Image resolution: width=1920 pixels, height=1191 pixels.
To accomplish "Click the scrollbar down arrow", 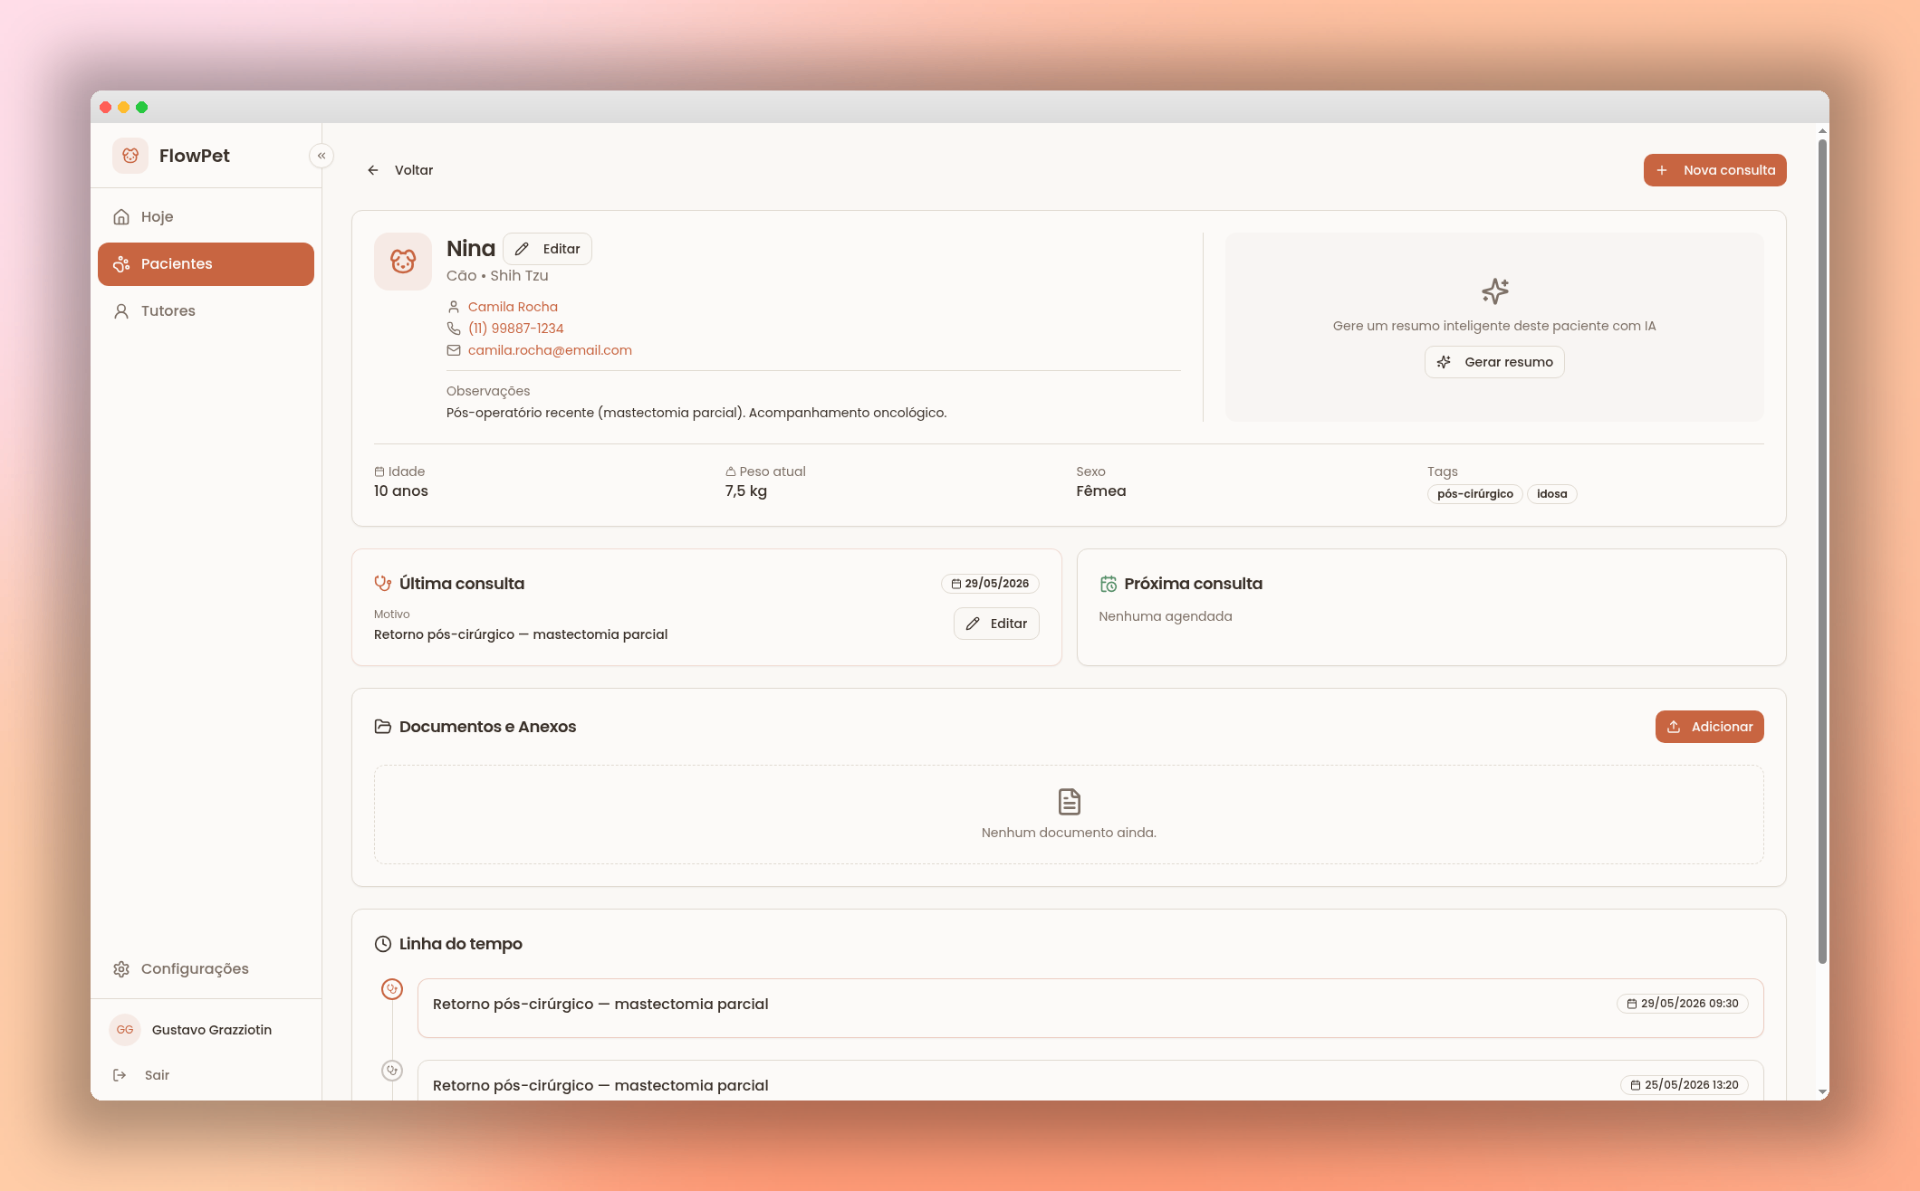I will tap(1822, 1092).
